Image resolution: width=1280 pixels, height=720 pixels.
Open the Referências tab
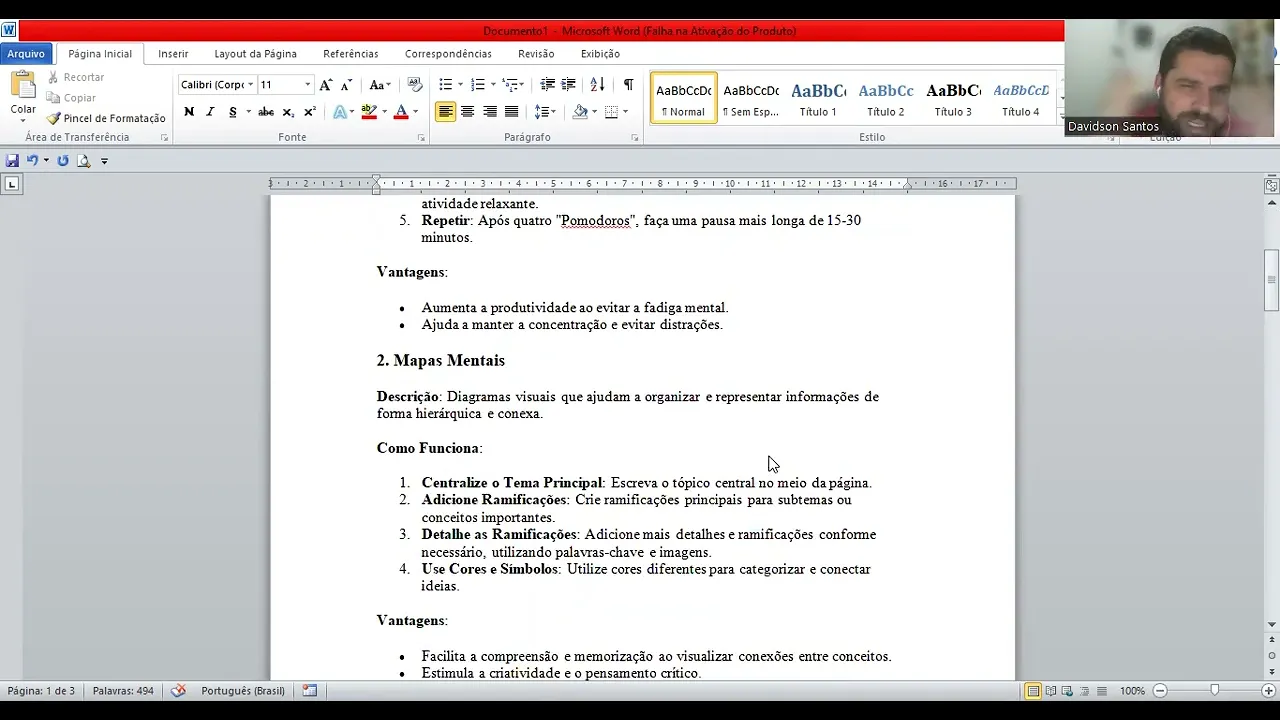[x=351, y=54]
